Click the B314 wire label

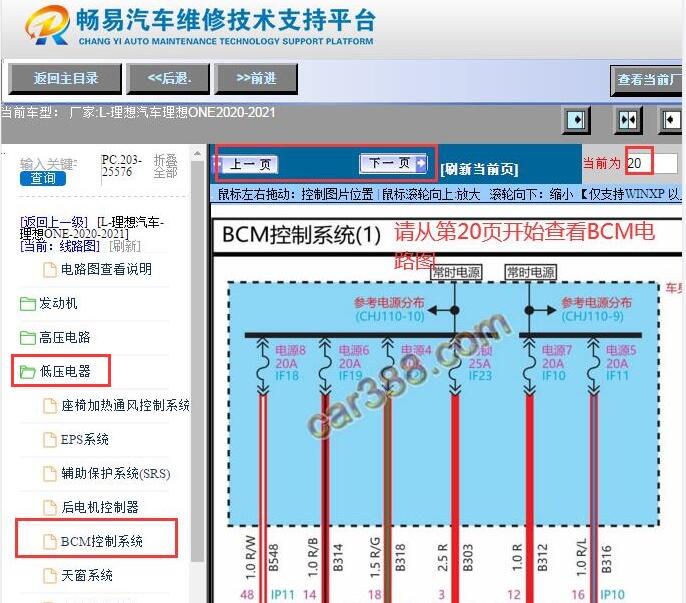coord(338,557)
